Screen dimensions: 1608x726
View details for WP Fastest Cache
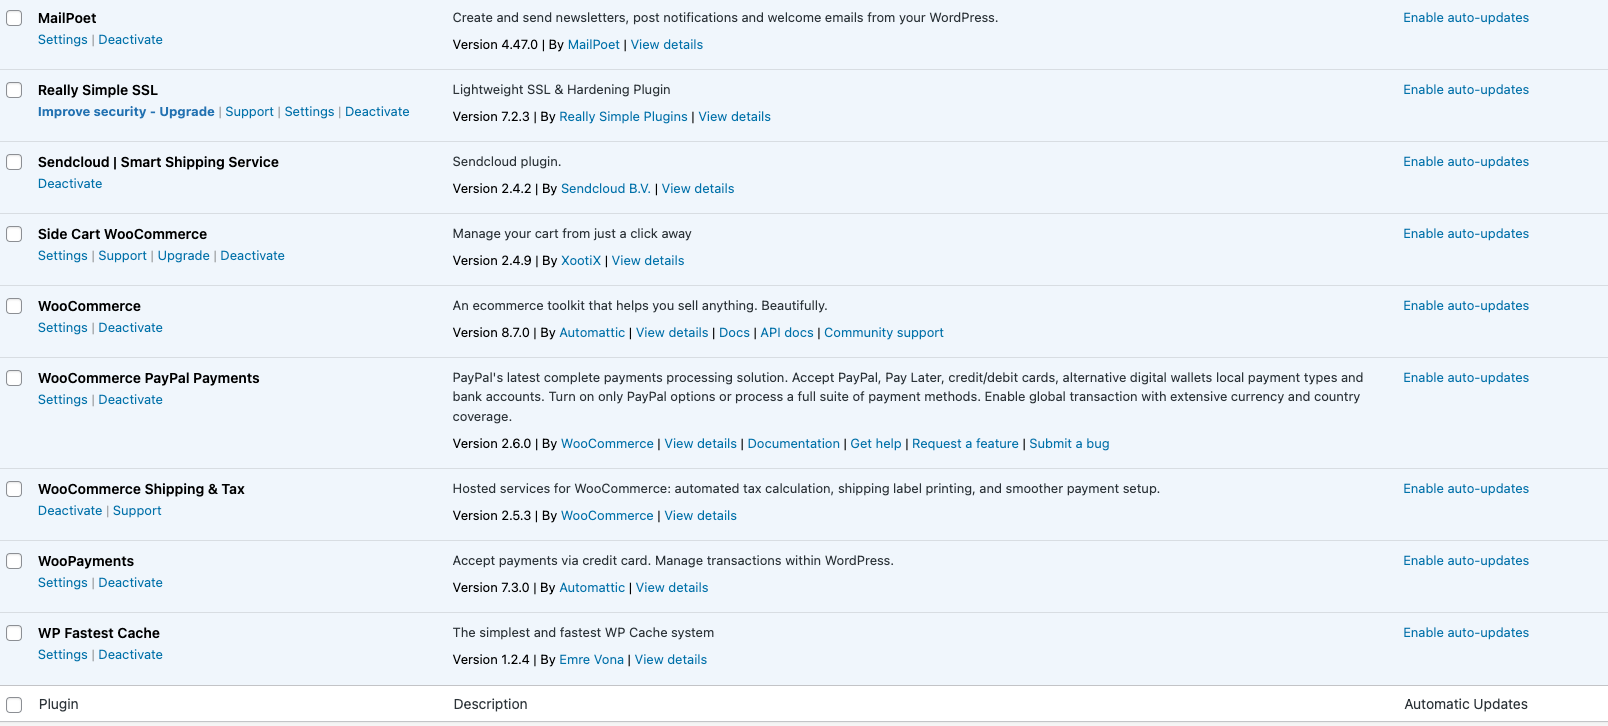tap(670, 659)
